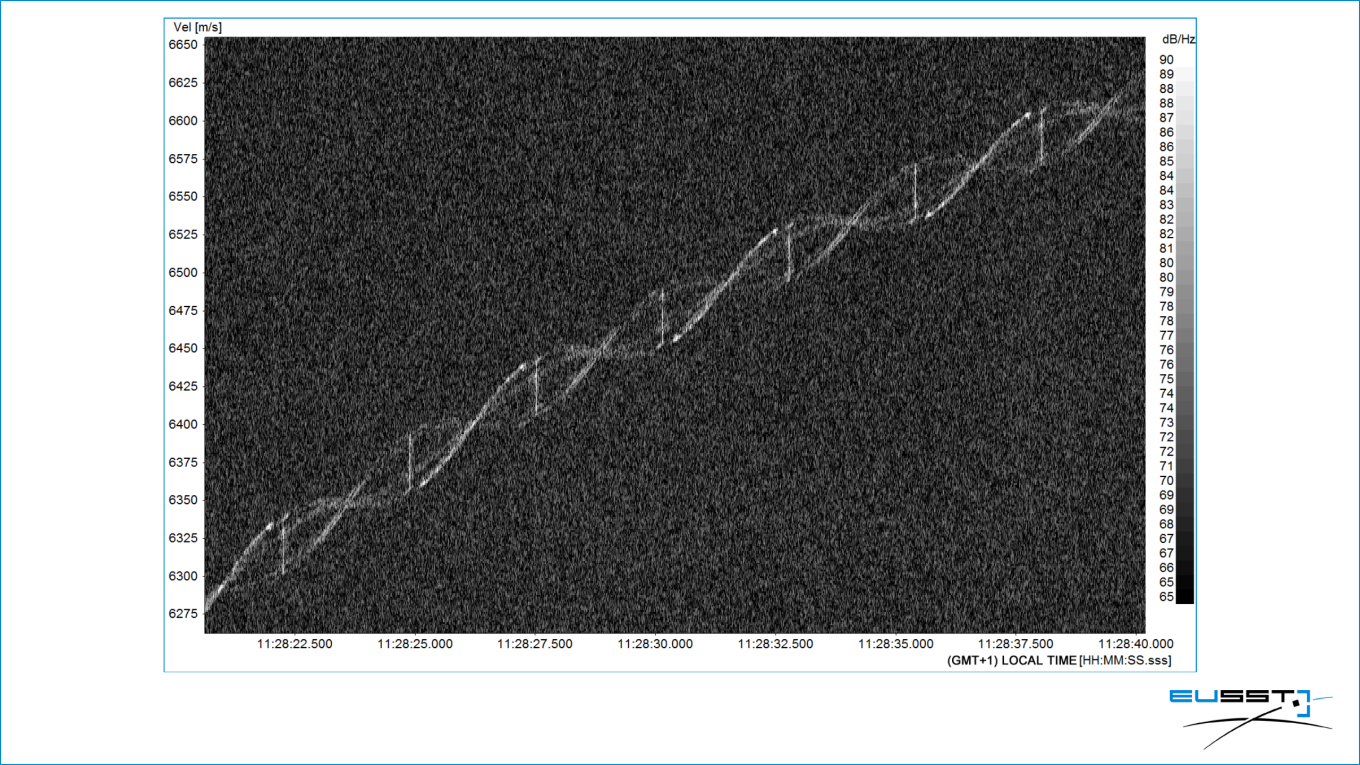Click the dB/Hz colorbar title

coord(1178,40)
